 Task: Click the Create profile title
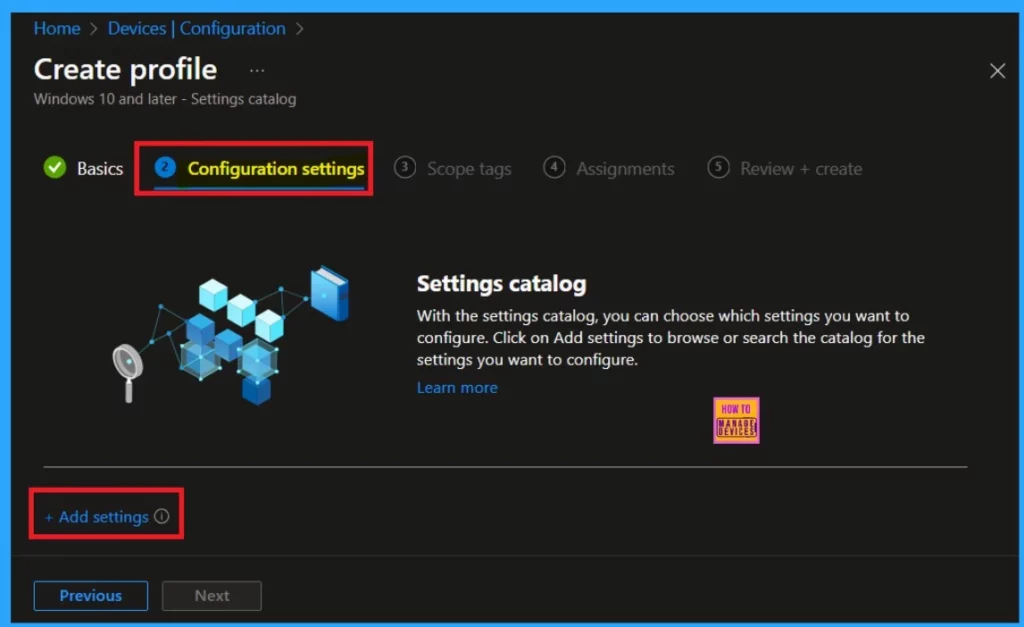coord(125,69)
